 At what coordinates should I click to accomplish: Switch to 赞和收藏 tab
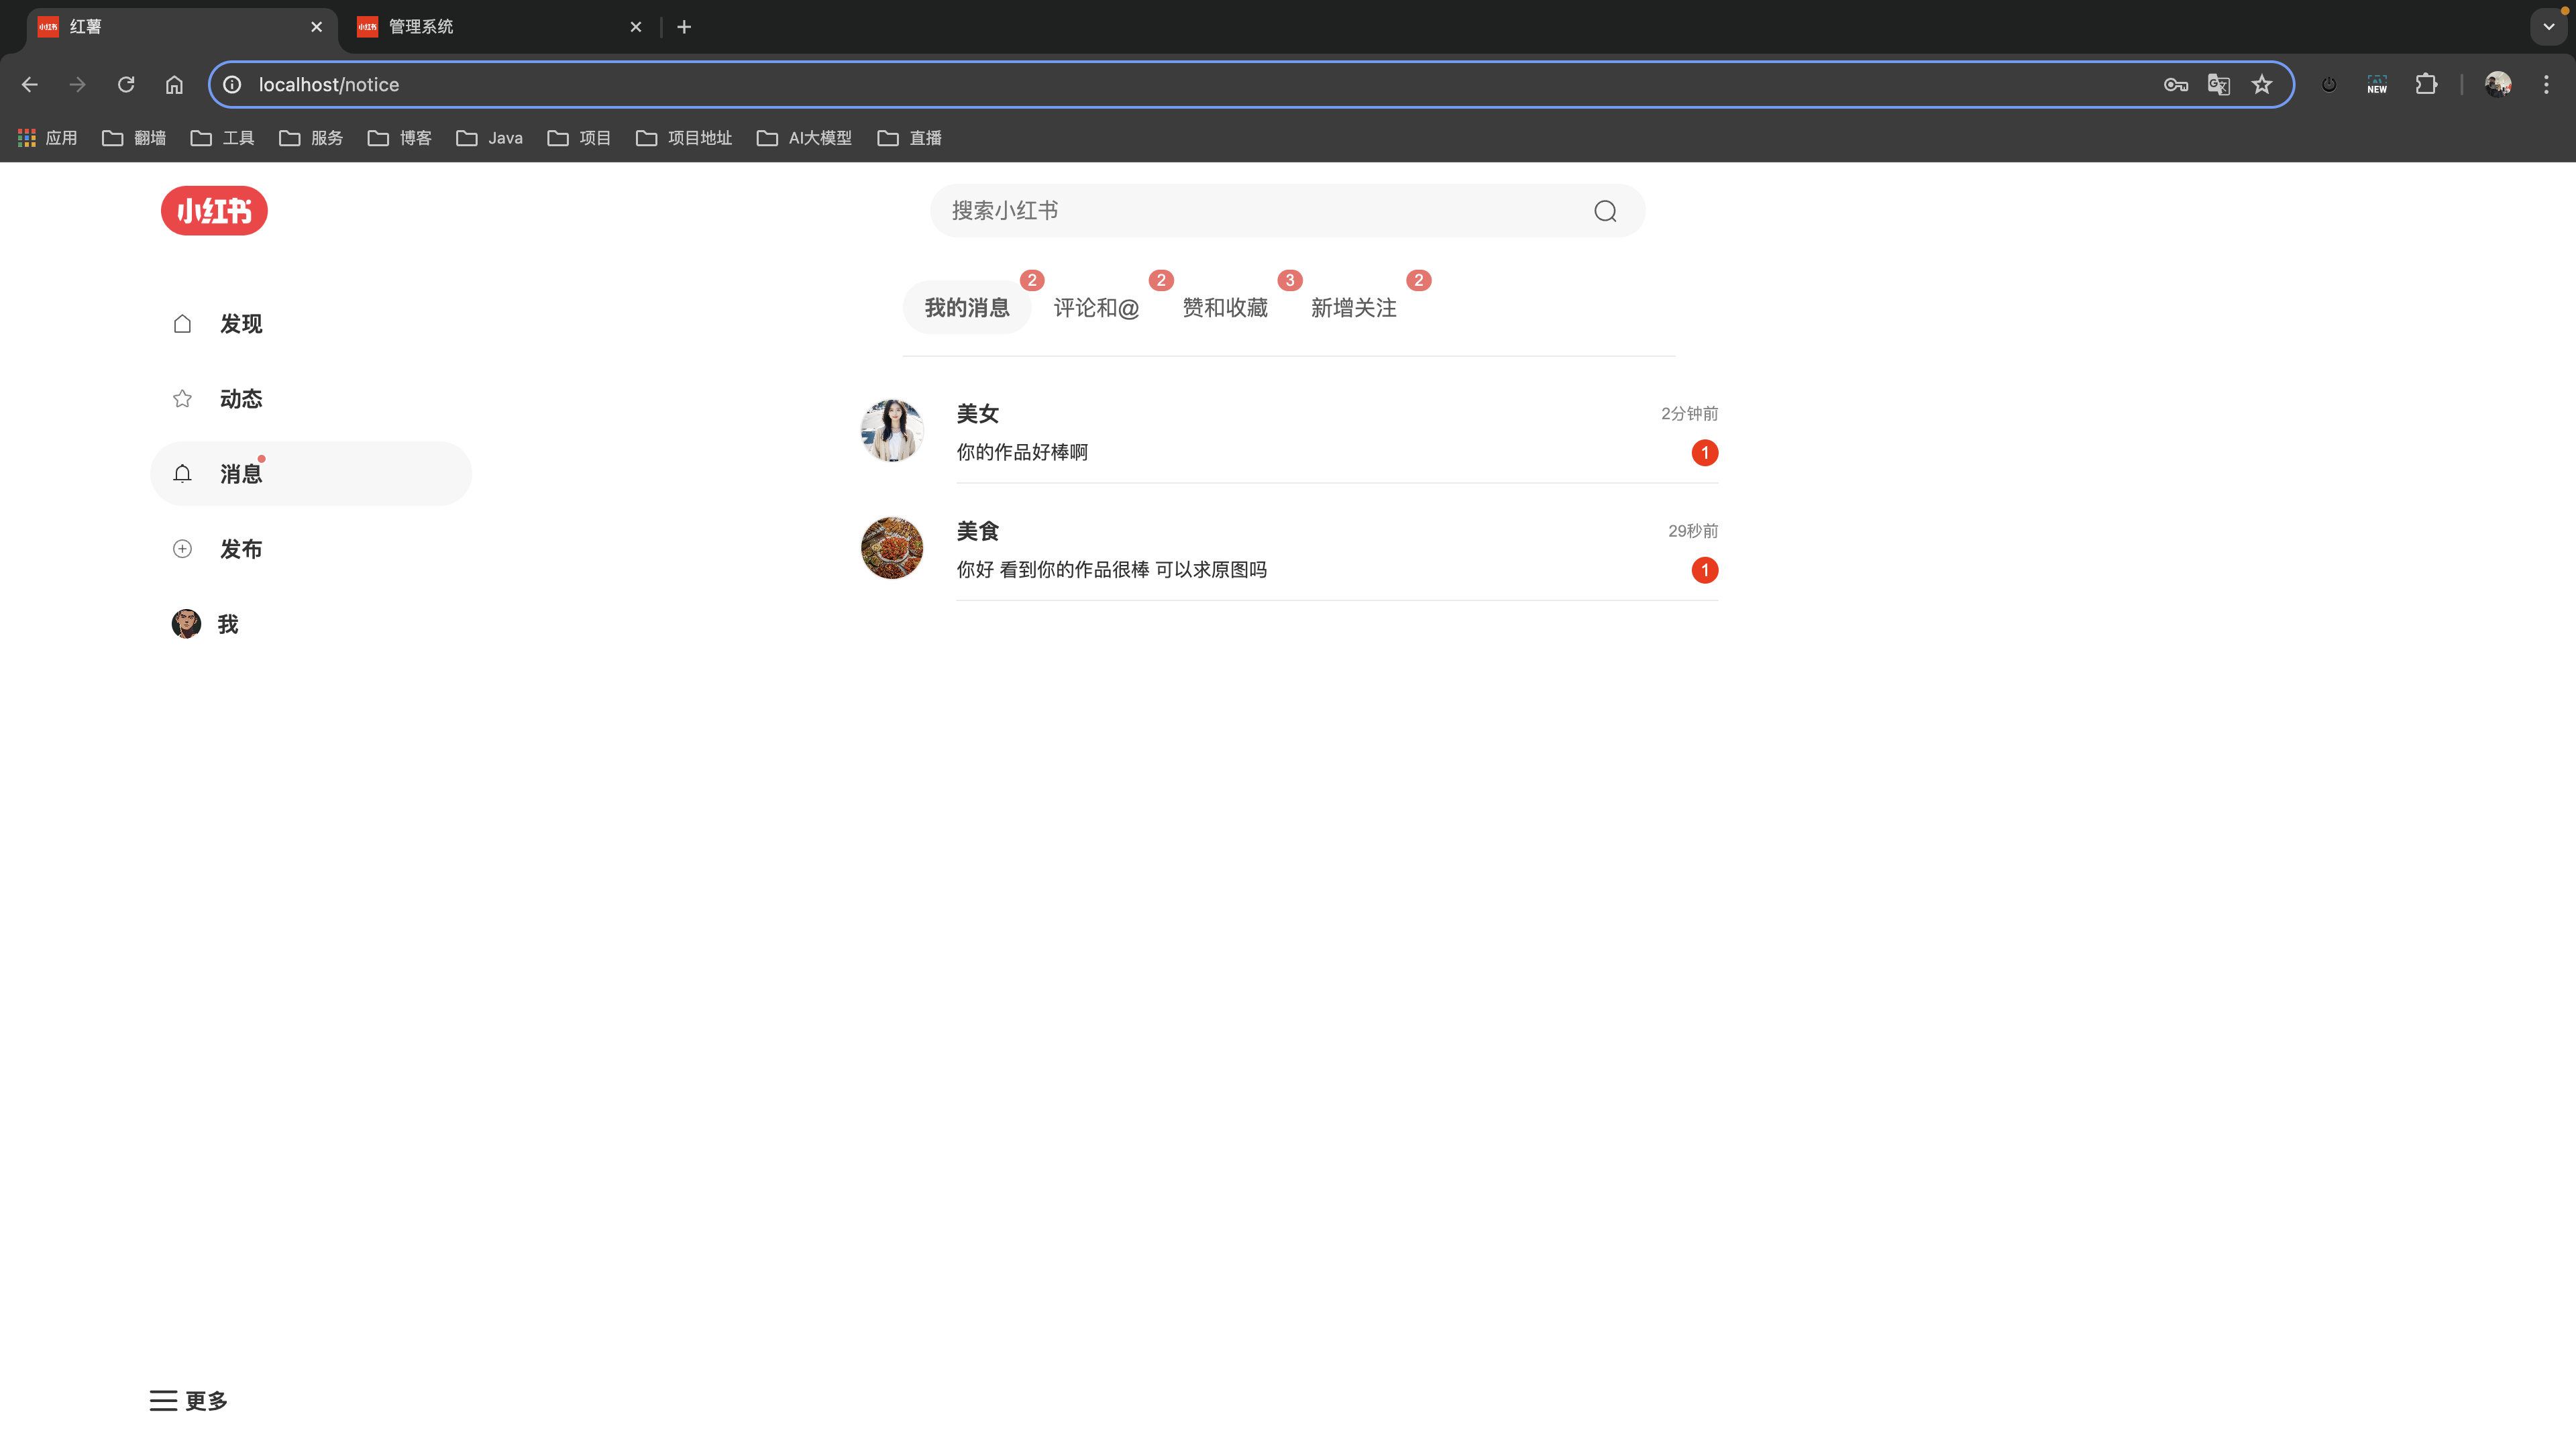coord(1225,308)
